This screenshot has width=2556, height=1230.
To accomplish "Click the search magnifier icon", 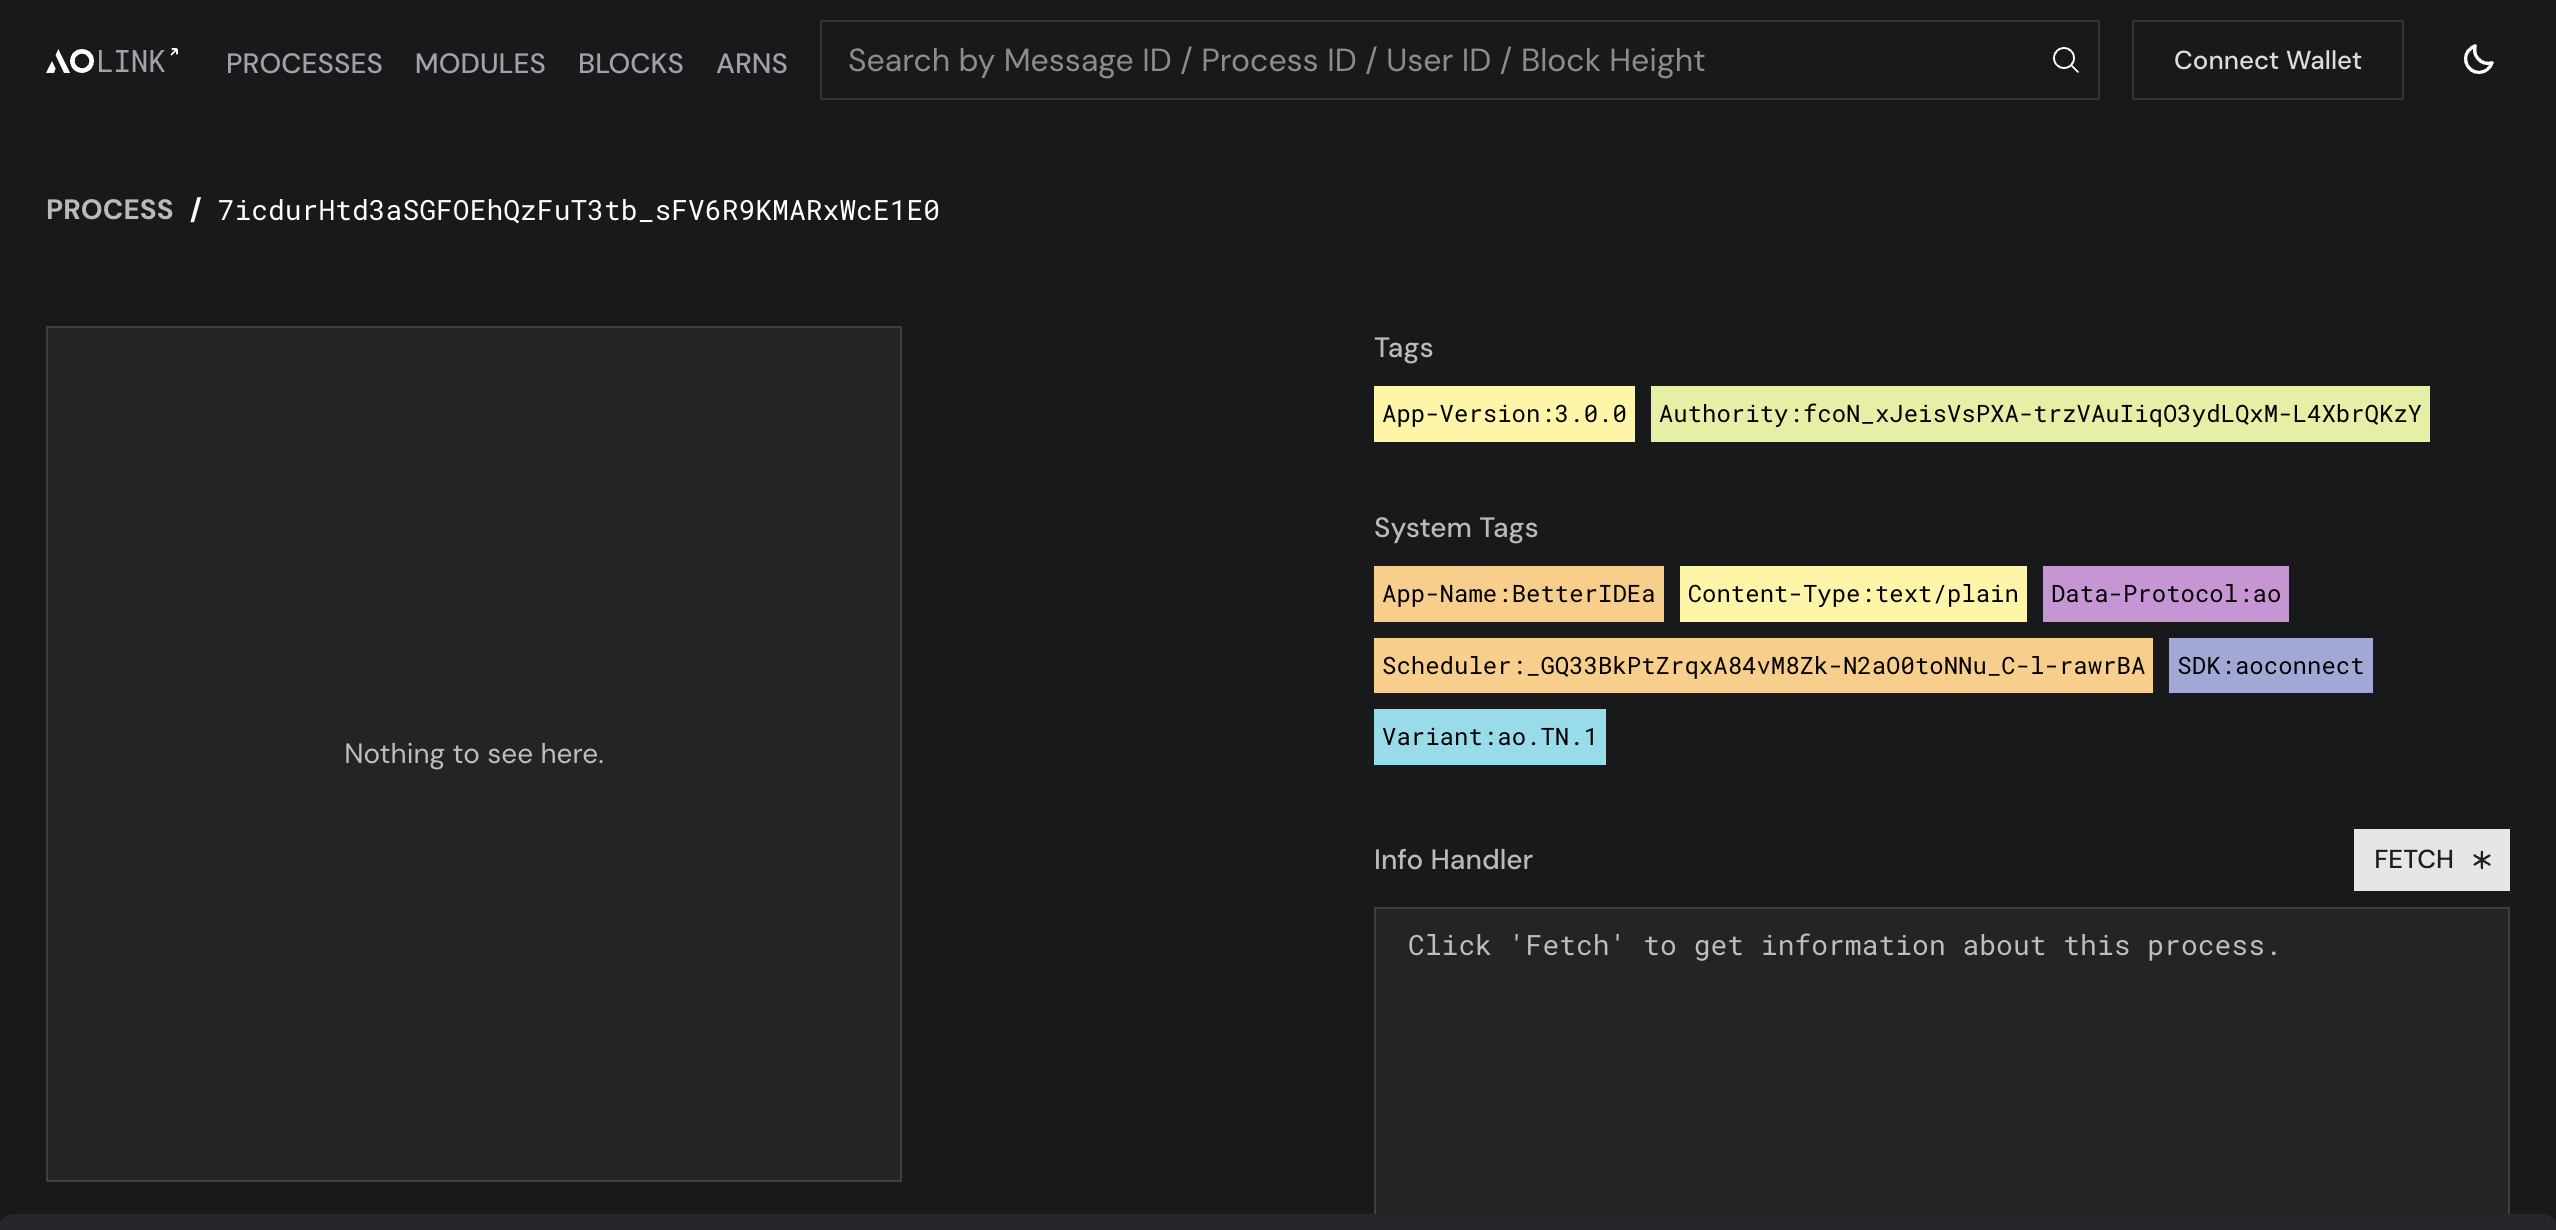I will coord(2065,60).
